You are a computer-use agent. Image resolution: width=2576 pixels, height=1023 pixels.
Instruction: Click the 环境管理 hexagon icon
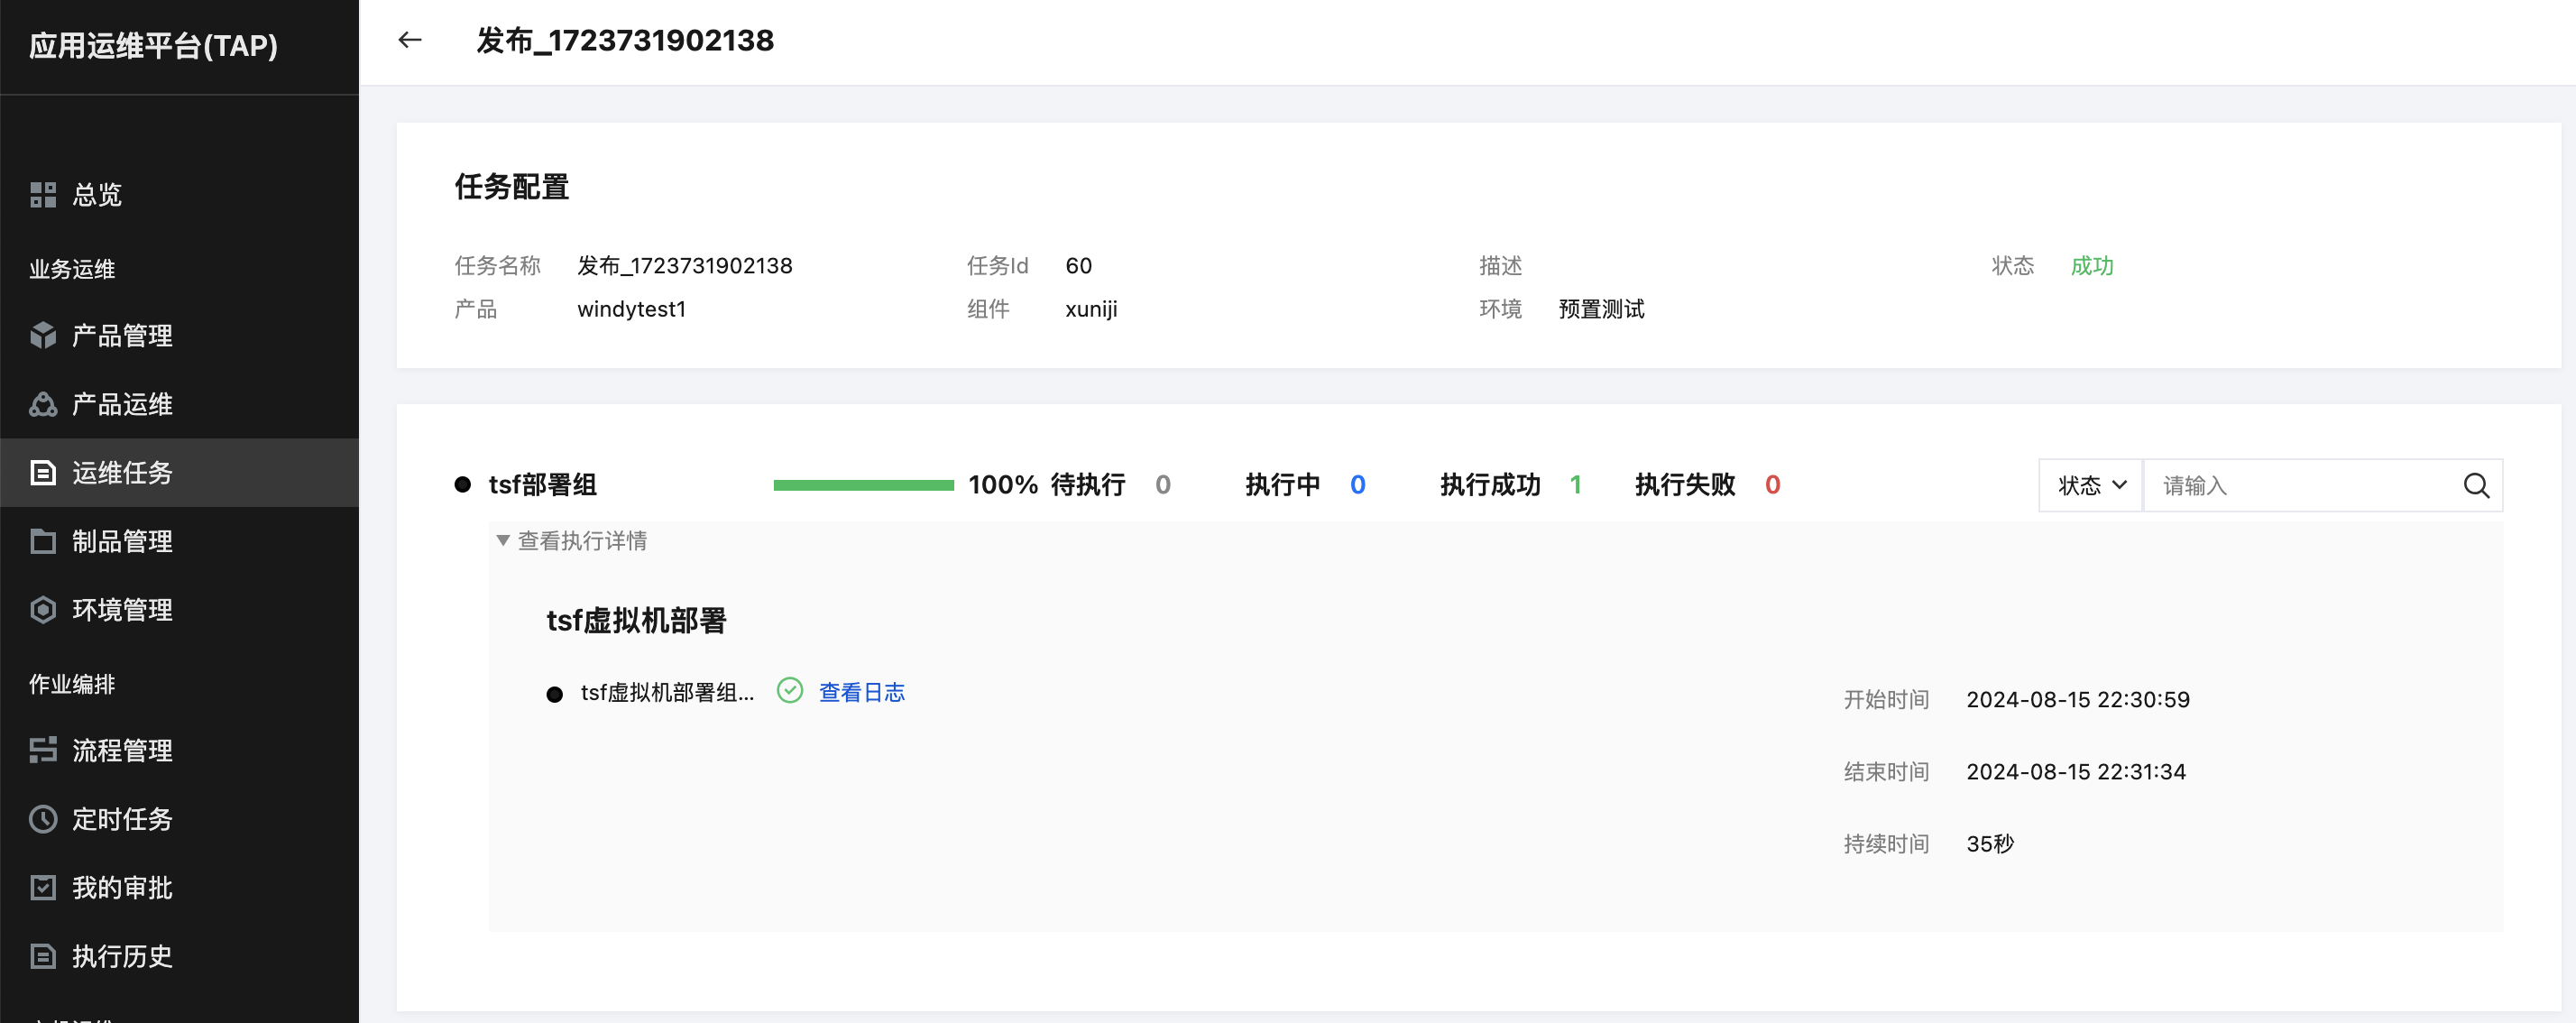(x=43, y=610)
